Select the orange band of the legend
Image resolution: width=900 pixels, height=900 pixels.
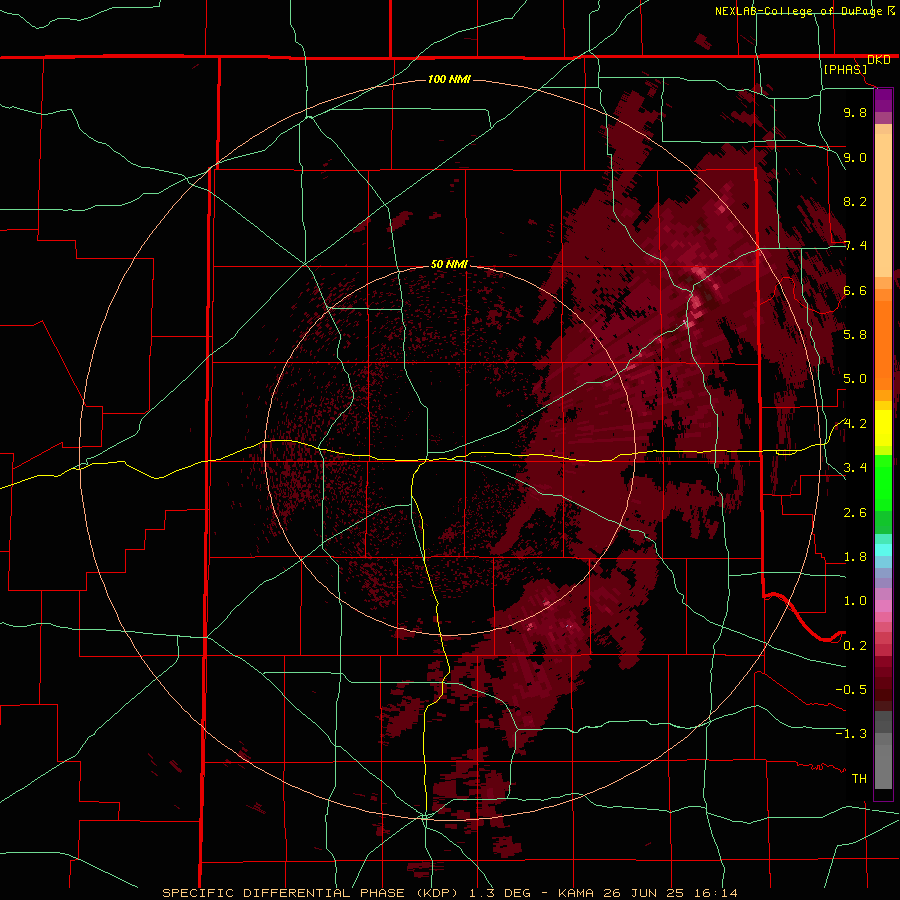coord(883,346)
